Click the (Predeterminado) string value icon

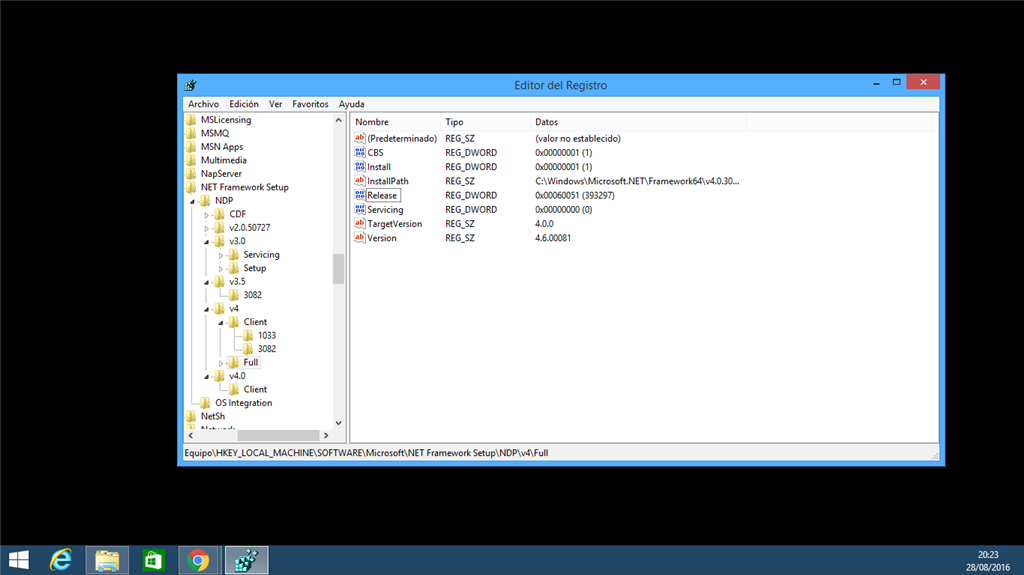click(360, 138)
